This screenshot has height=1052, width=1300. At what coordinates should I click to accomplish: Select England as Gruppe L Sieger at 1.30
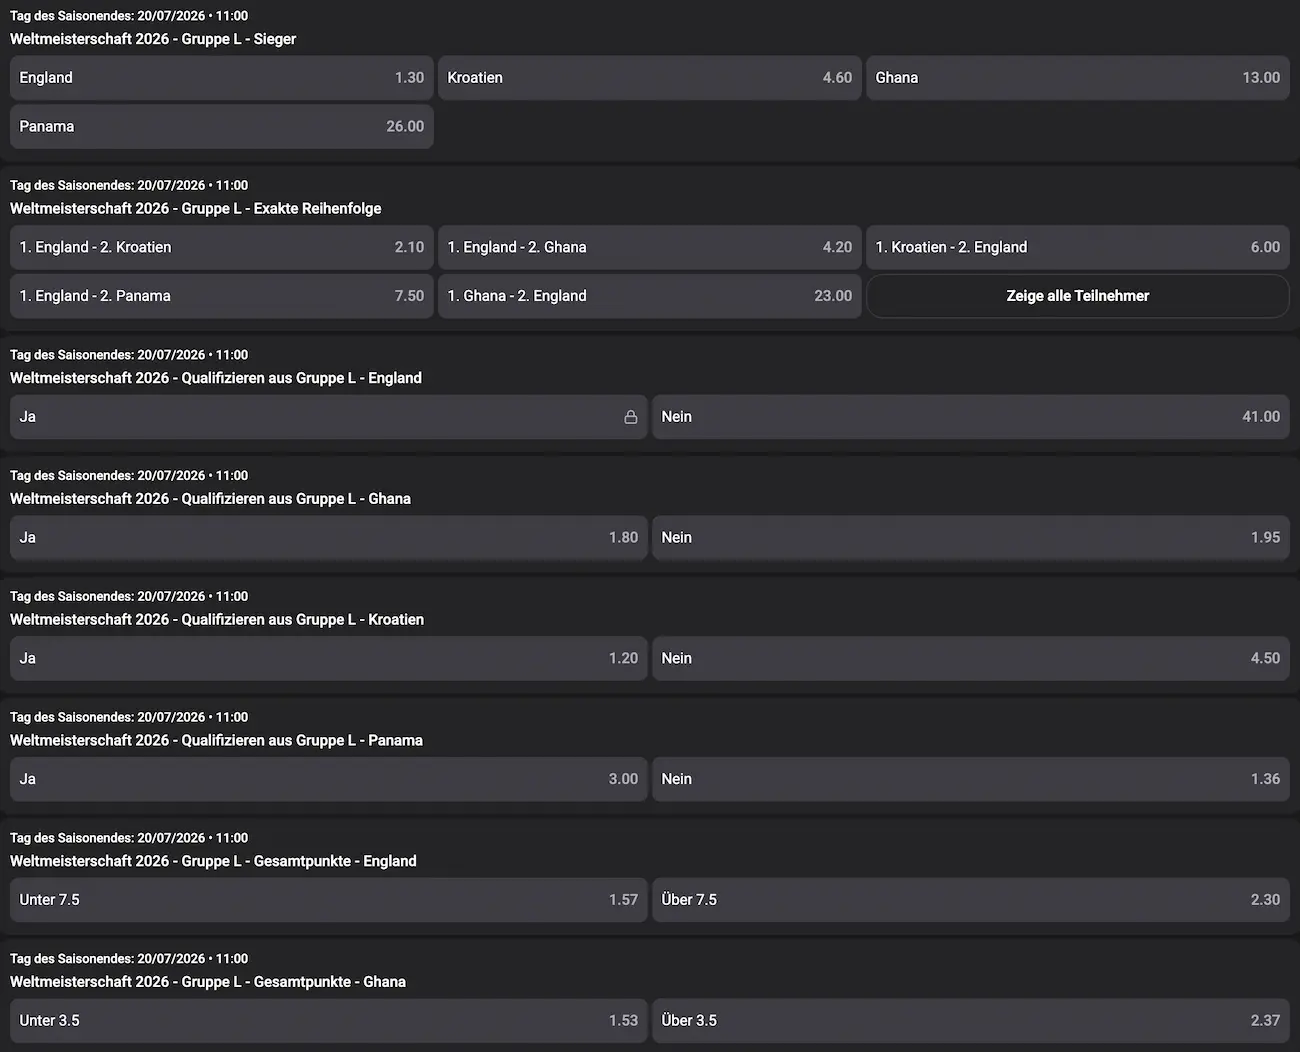(x=222, y=78)
